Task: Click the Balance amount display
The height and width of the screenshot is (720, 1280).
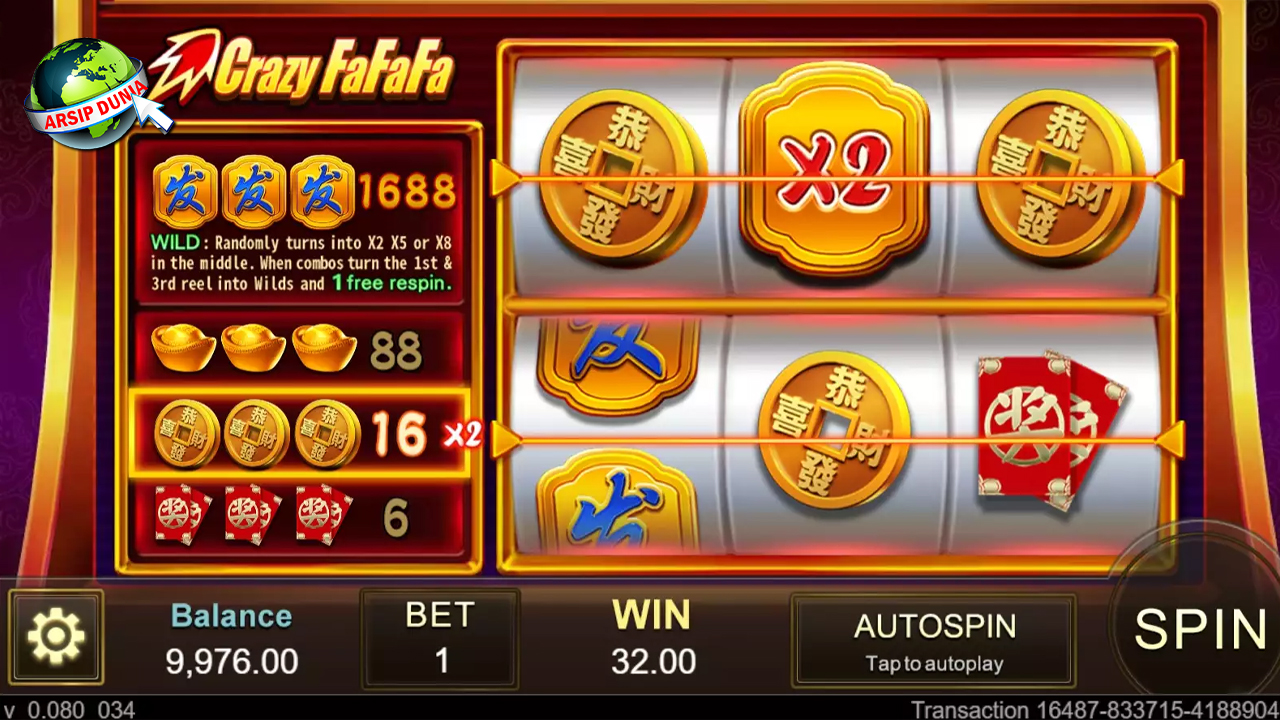Action: (232, 638)
